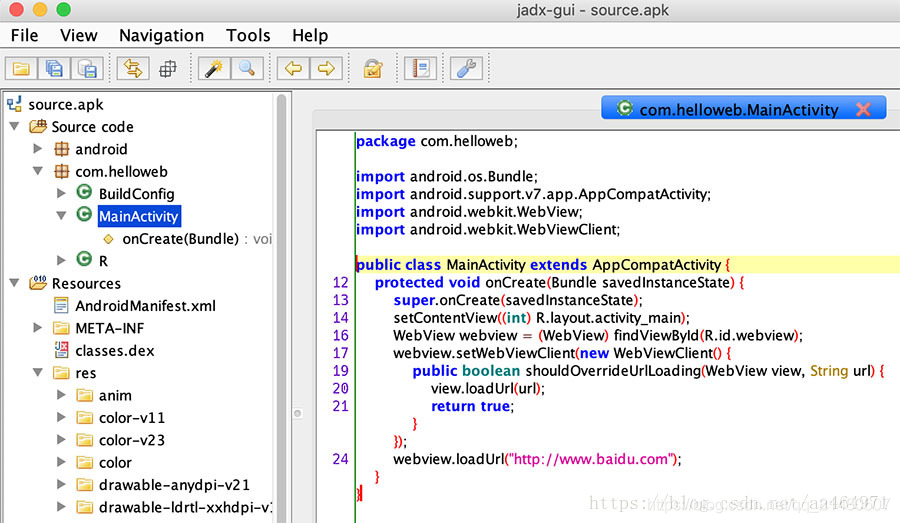Select com.helloweb package label
This screenshot has width=900, height=523.
121,172
